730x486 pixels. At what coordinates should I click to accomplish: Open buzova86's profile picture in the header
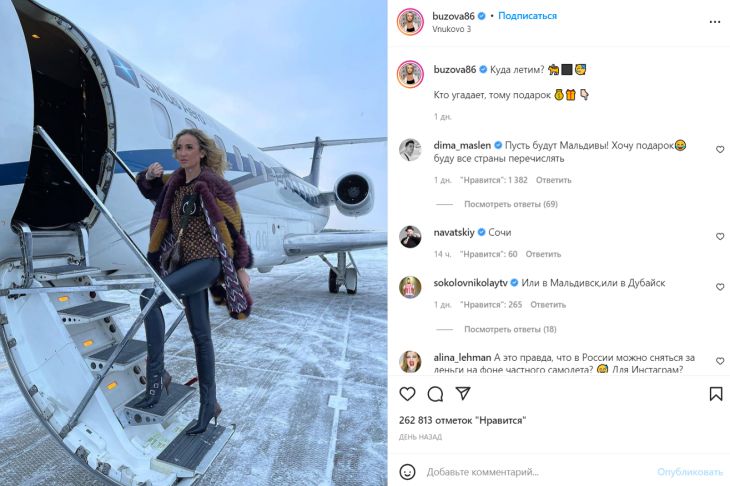[x=410, y=22]
